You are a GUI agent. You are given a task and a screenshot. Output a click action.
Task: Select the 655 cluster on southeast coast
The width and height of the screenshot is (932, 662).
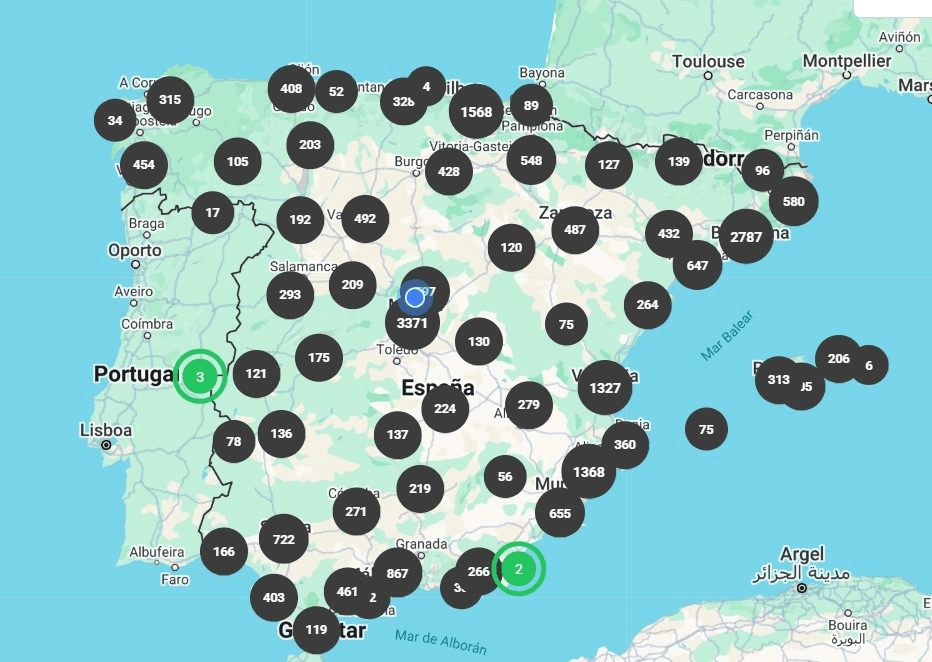tap(560, 513)
